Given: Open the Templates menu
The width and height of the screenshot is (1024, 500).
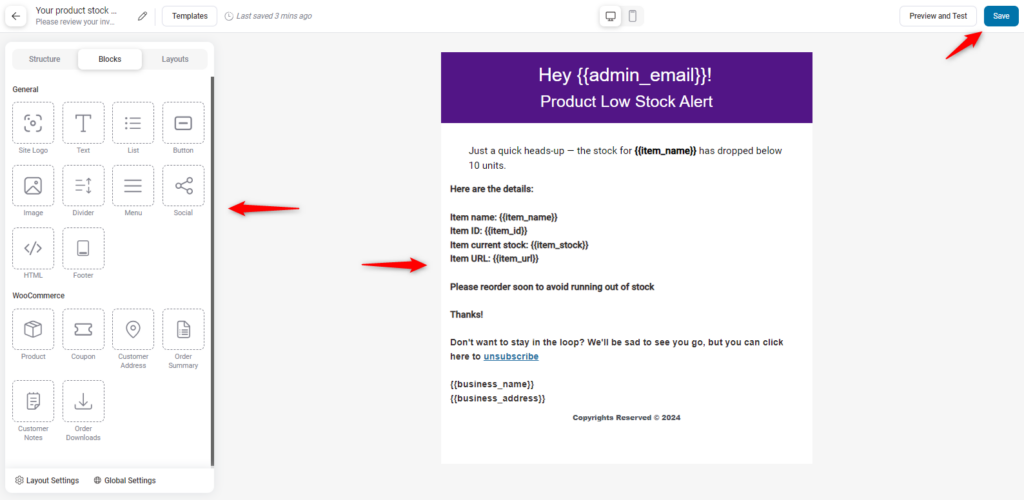Looking at the screenshot, I should click(190, 16).
